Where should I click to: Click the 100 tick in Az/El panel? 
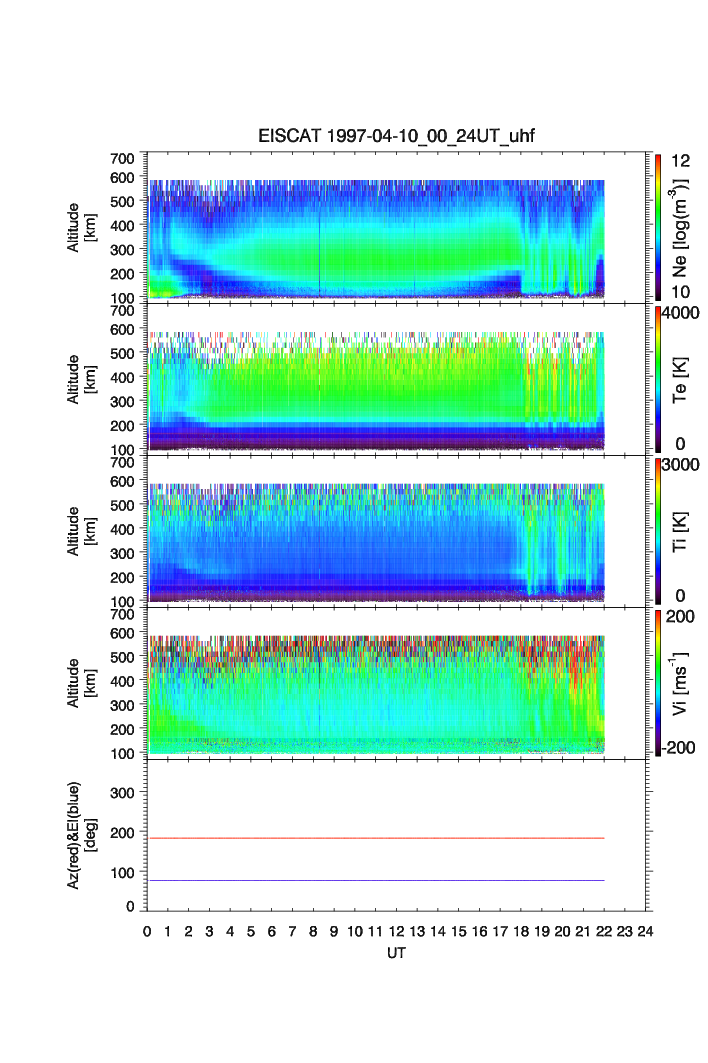point(122,873)
